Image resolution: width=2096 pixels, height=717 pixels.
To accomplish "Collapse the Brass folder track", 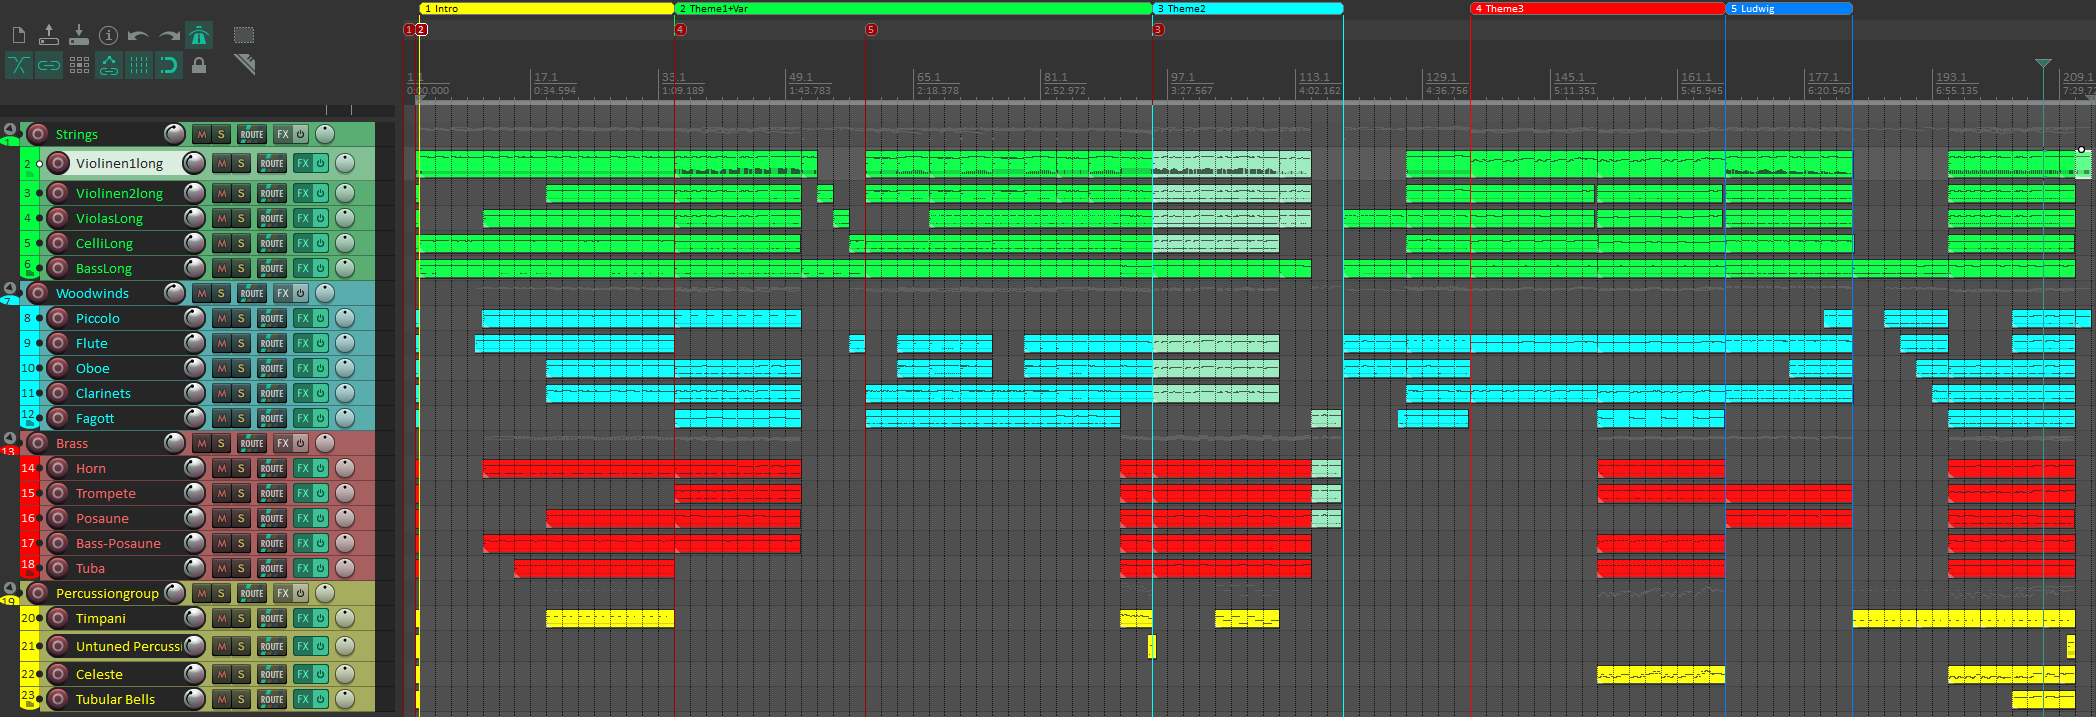I will [10, 439].
